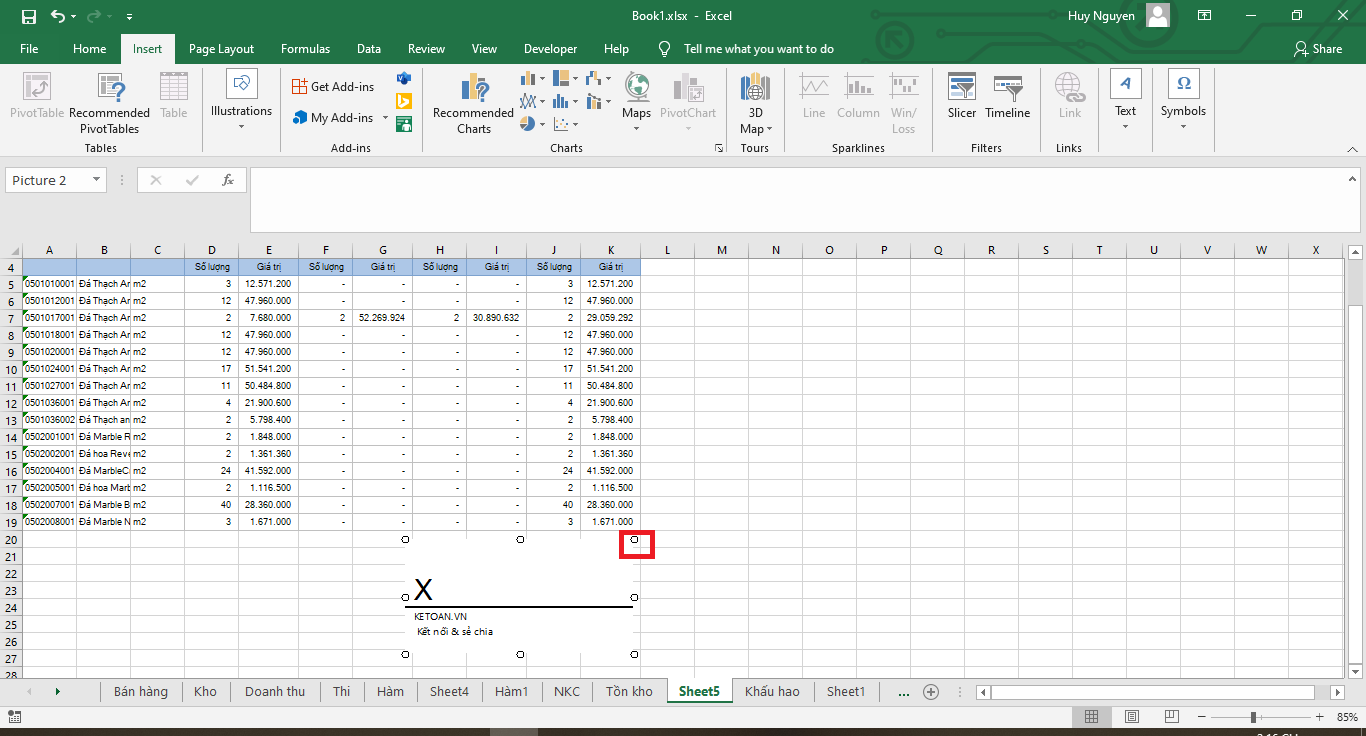Insert a Timeline filter
The image size is (1366, 736).
(x=1007, y=97)
